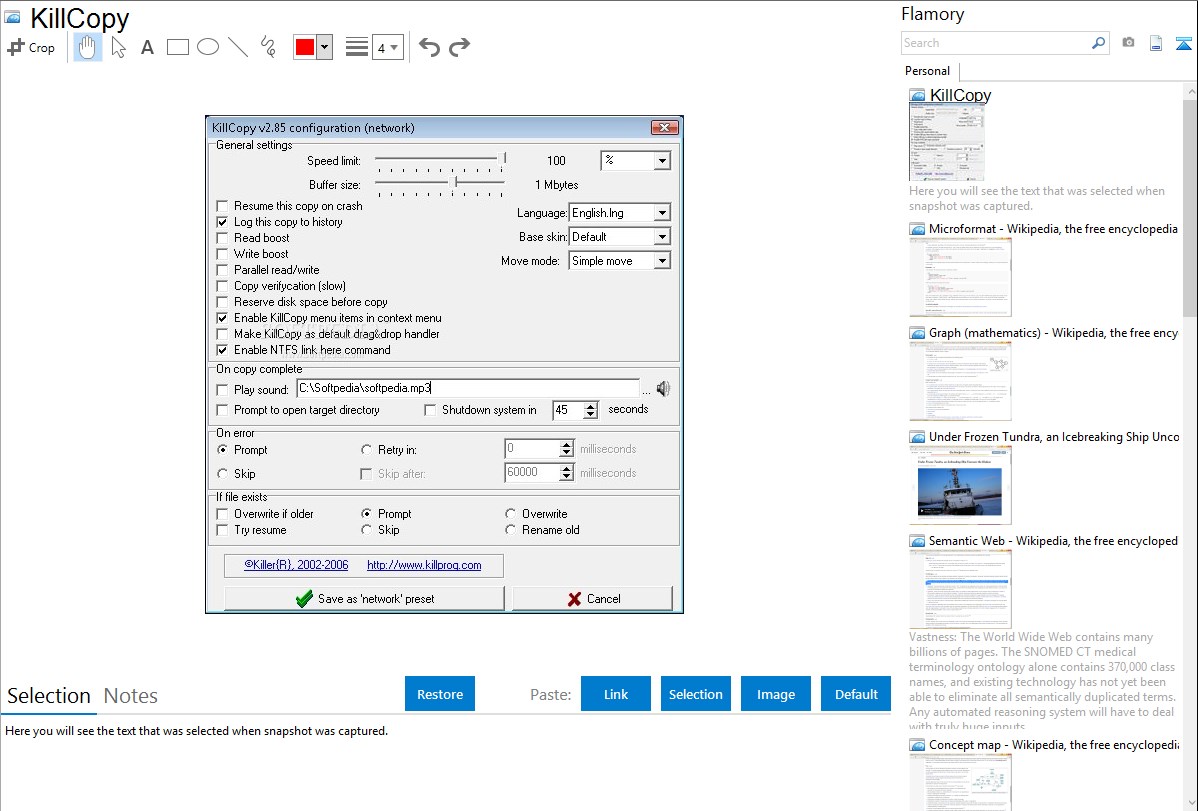
Task: Click the Play sound file path field
Action: tap(468, 388)
